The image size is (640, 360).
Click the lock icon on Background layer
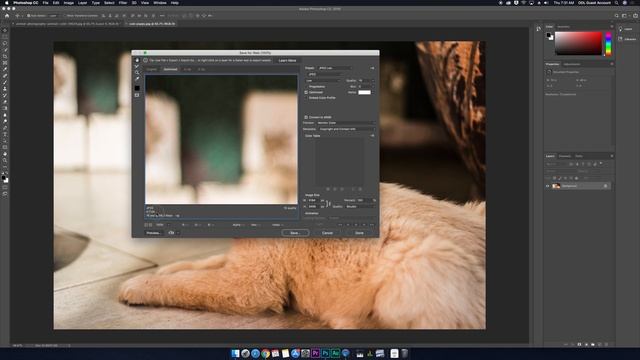point(606,186)
